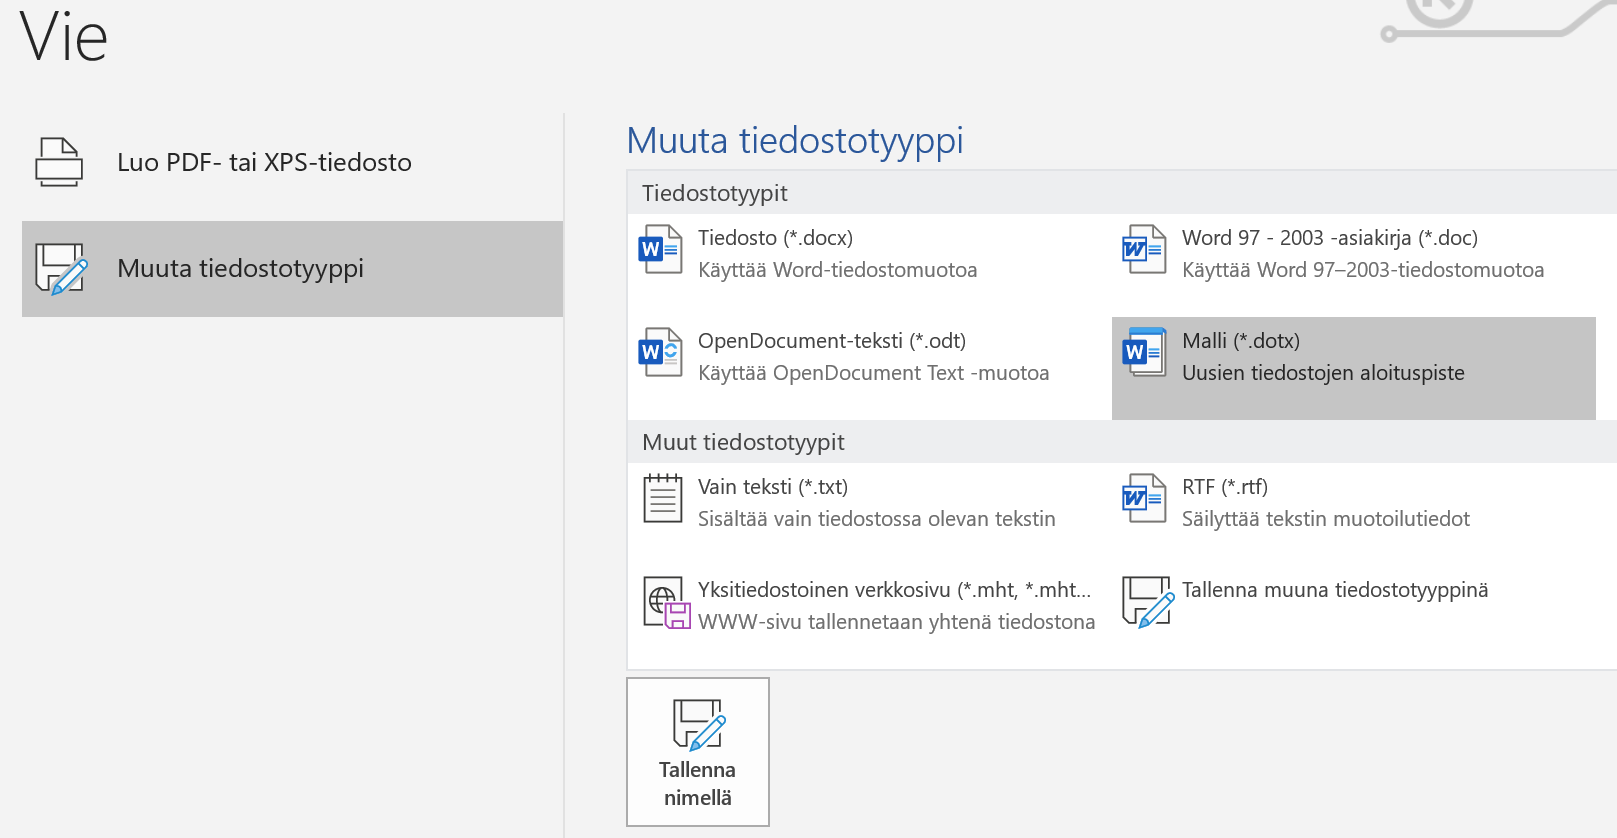Click the Tallenna muuna tiedostotyyppinä icon

(1147, 602)
